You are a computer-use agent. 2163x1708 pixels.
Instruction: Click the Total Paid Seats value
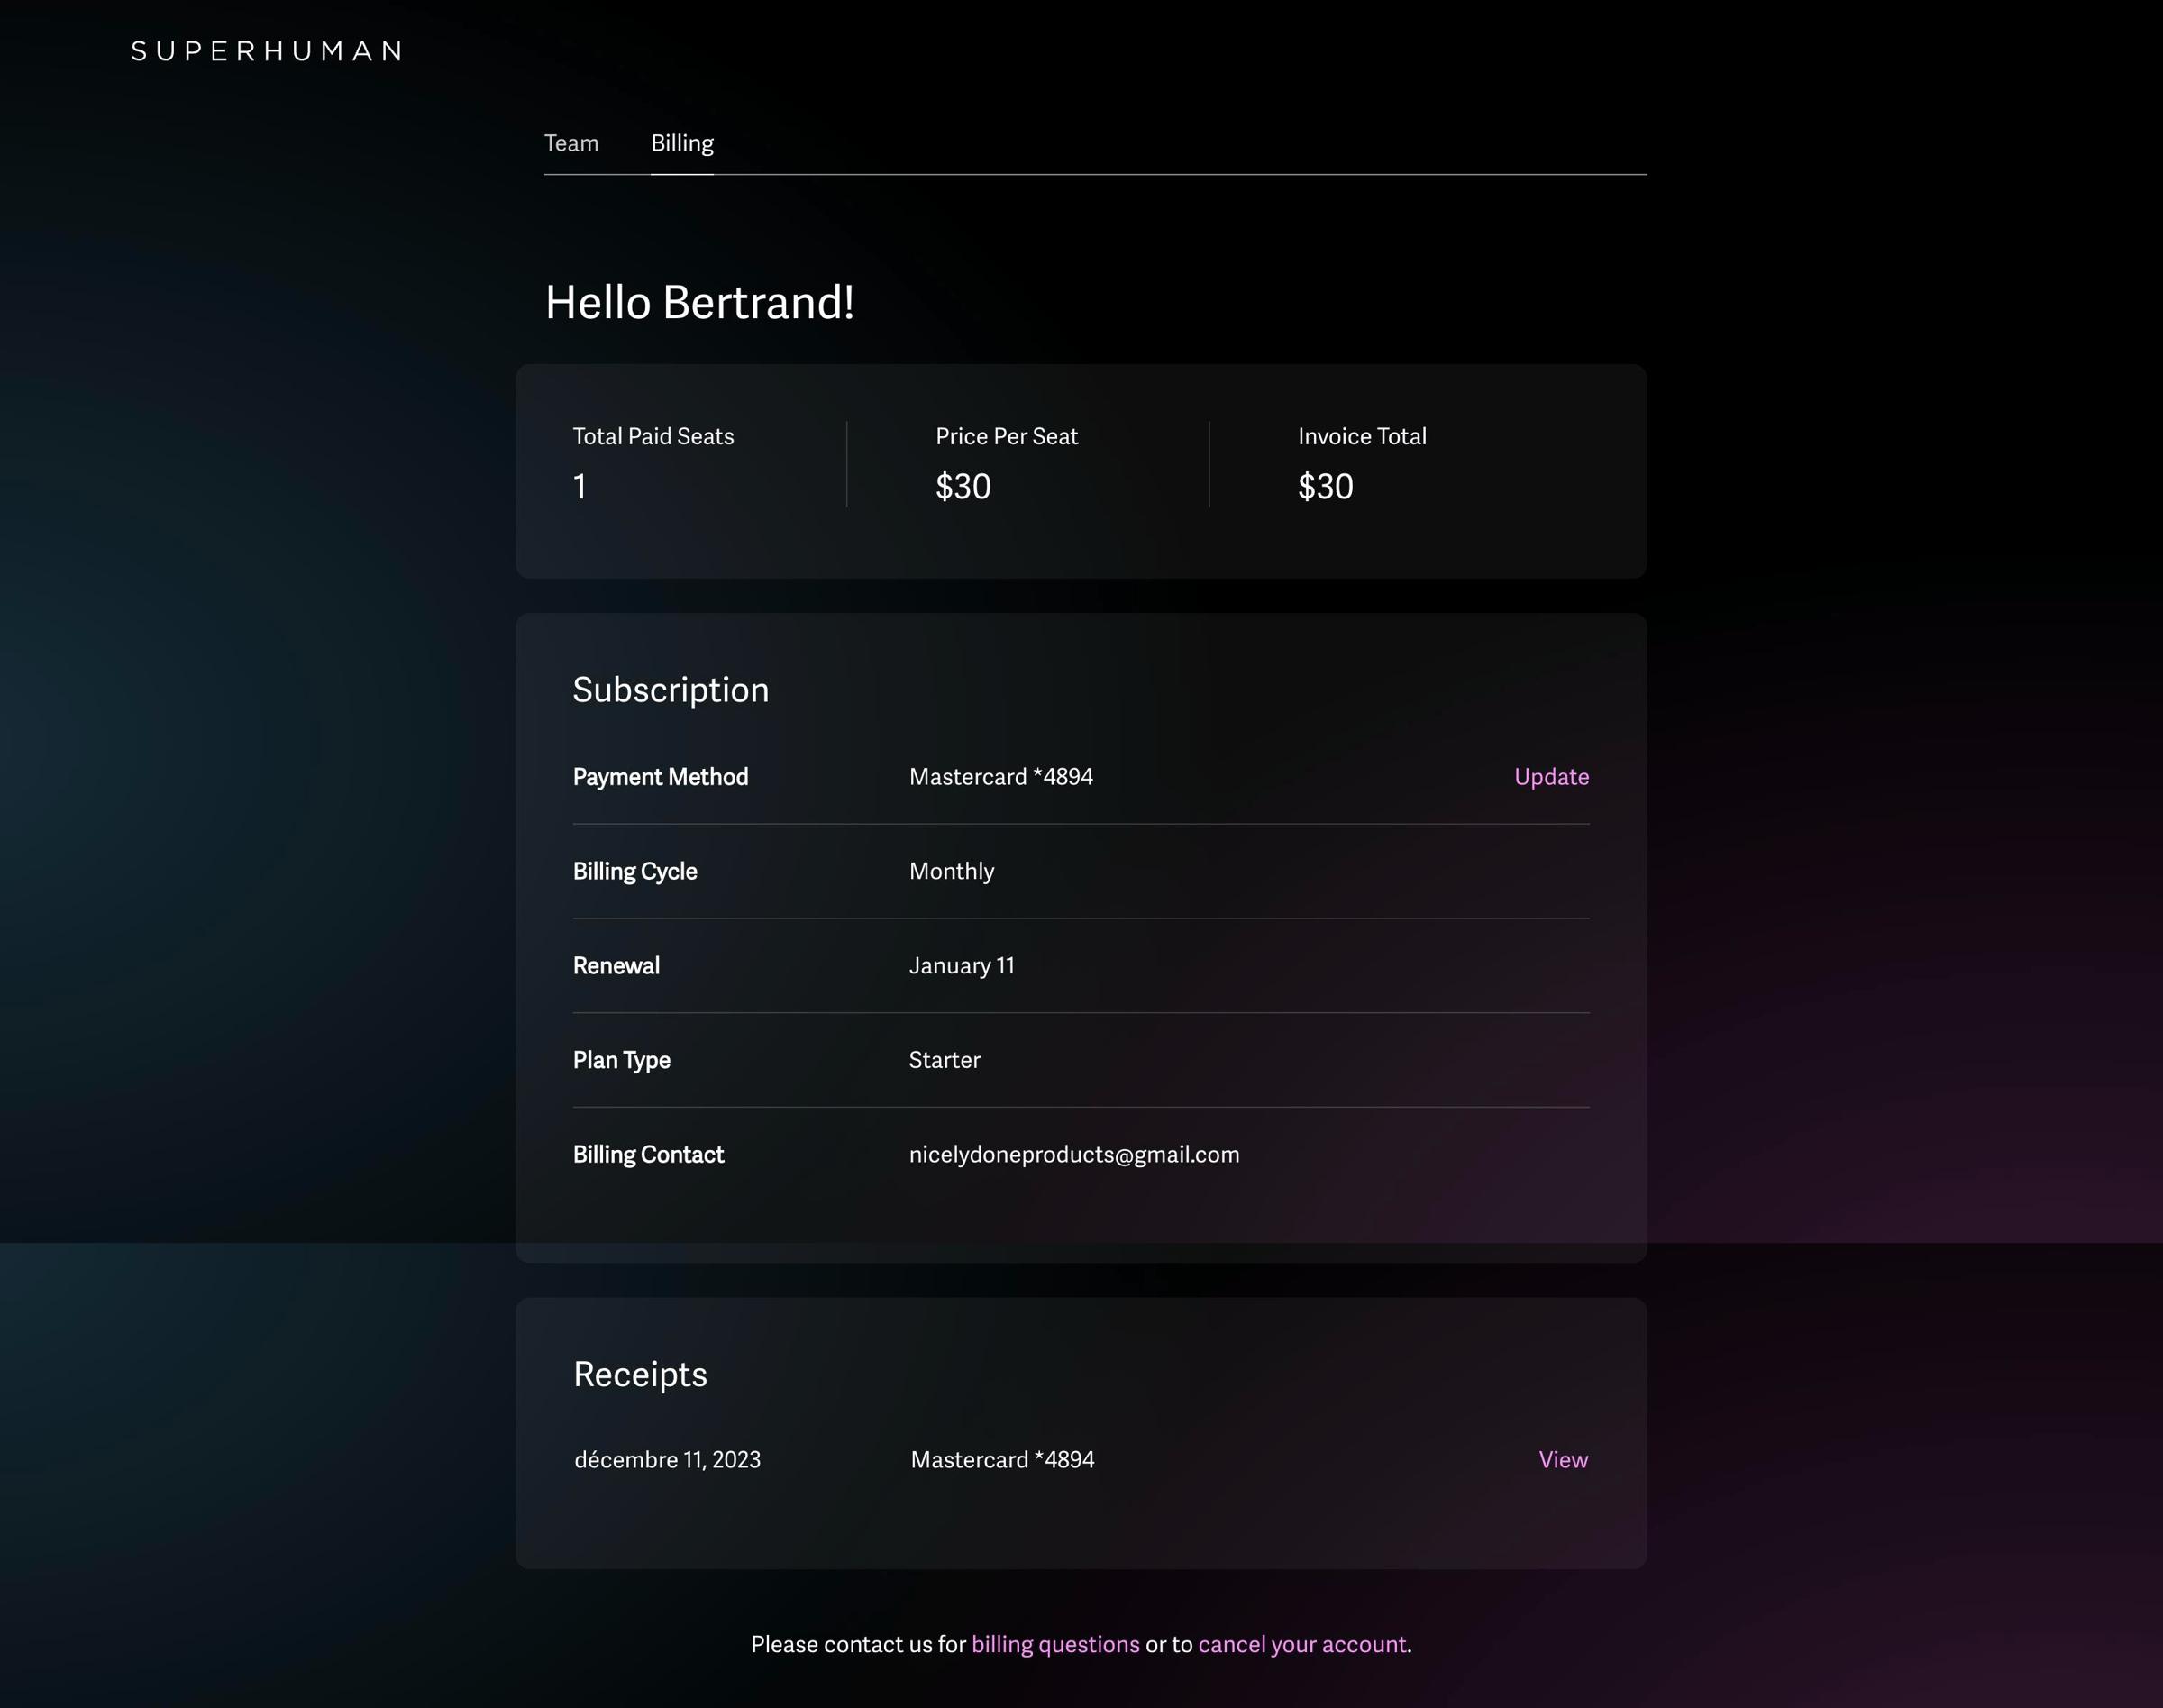(x=580, y=487)
